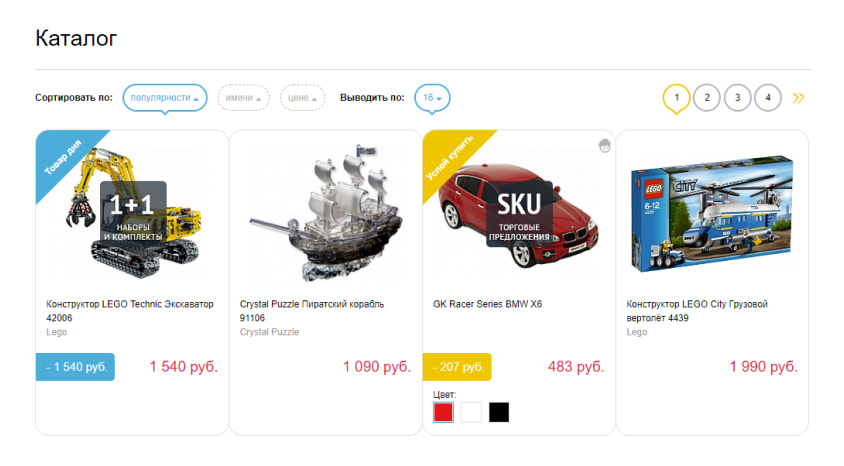Click the blue -1 540 руб. discount label
844x466 pixels.
tap(75, 367)
